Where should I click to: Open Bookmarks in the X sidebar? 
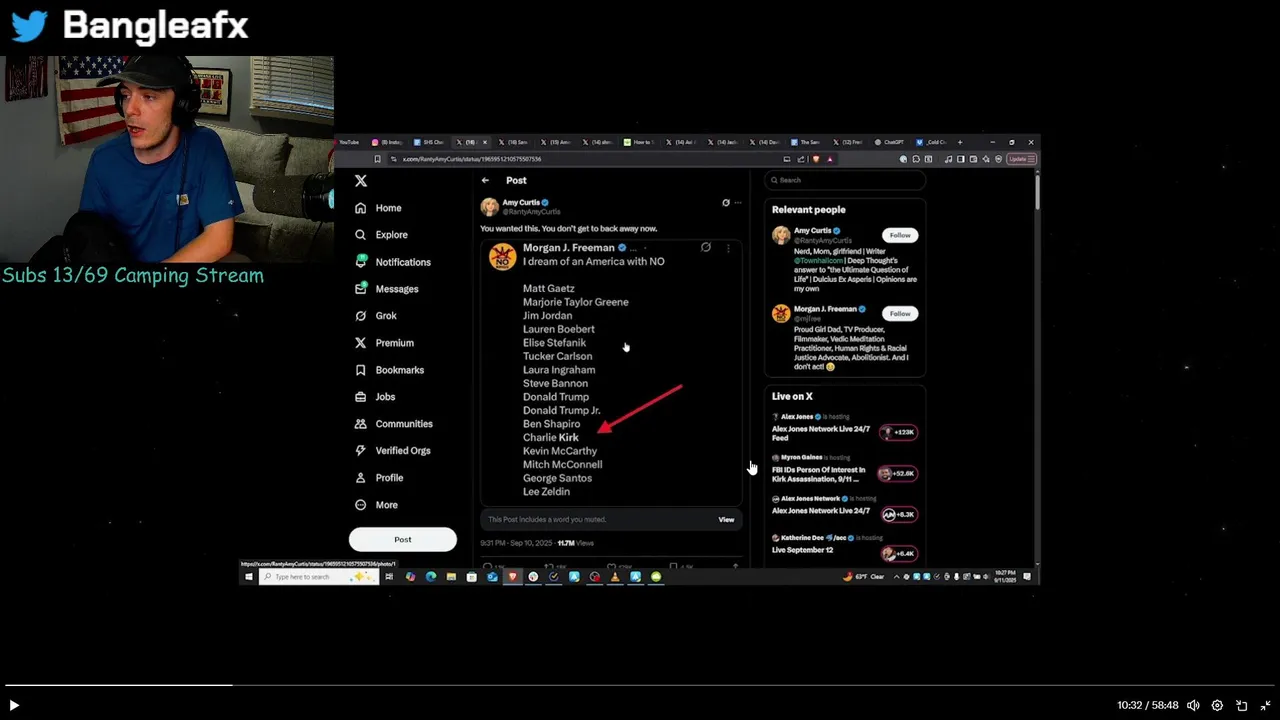pyautogui.click(x=389, y=370)
